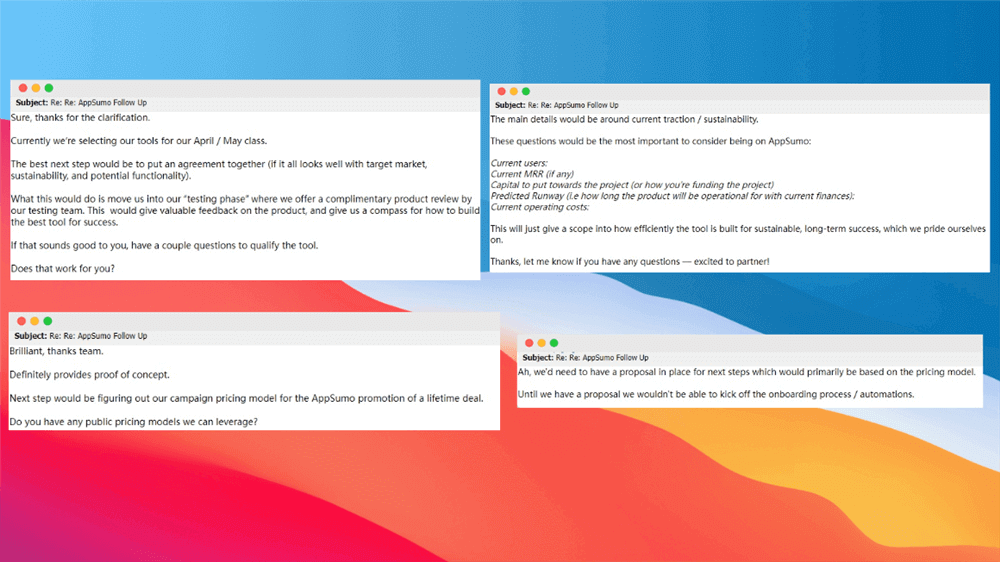
Task: Click the 'Current users:' italic line
Action: (x=519, y=163)
